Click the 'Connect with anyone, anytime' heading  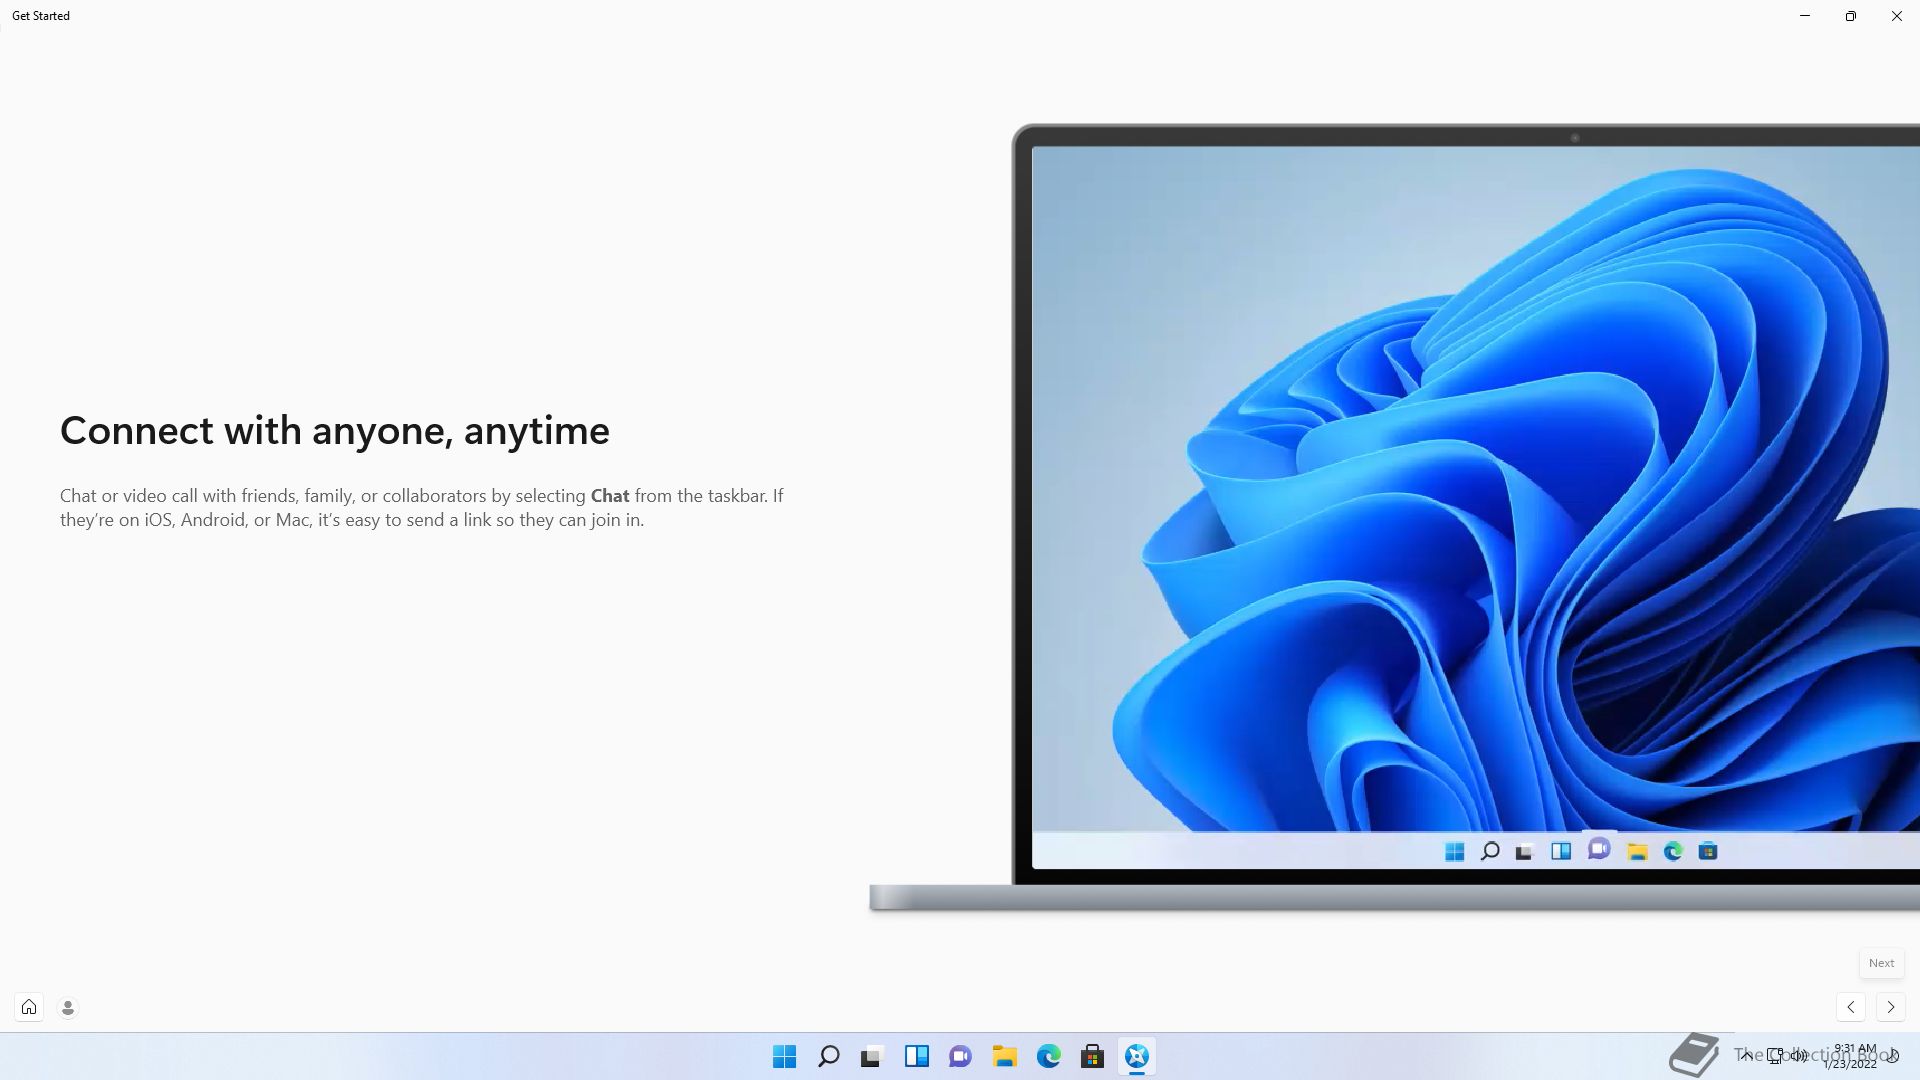(x=335, y=431)
